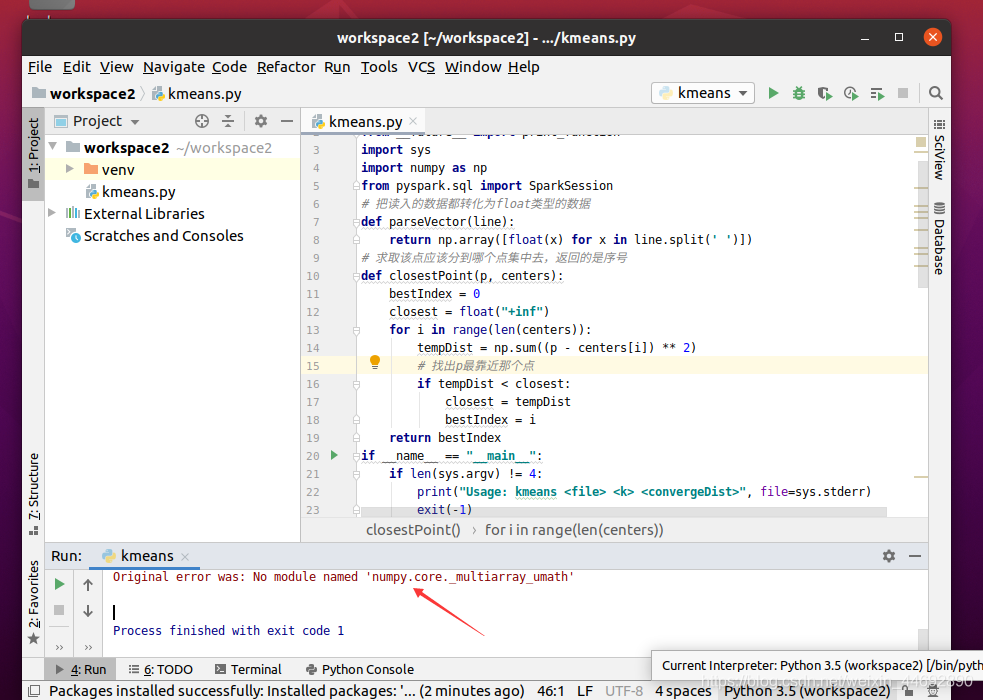This screenshot has height=700, width=983.
Task: Click the LF line separator in status bar
Action: pos(585,691)
